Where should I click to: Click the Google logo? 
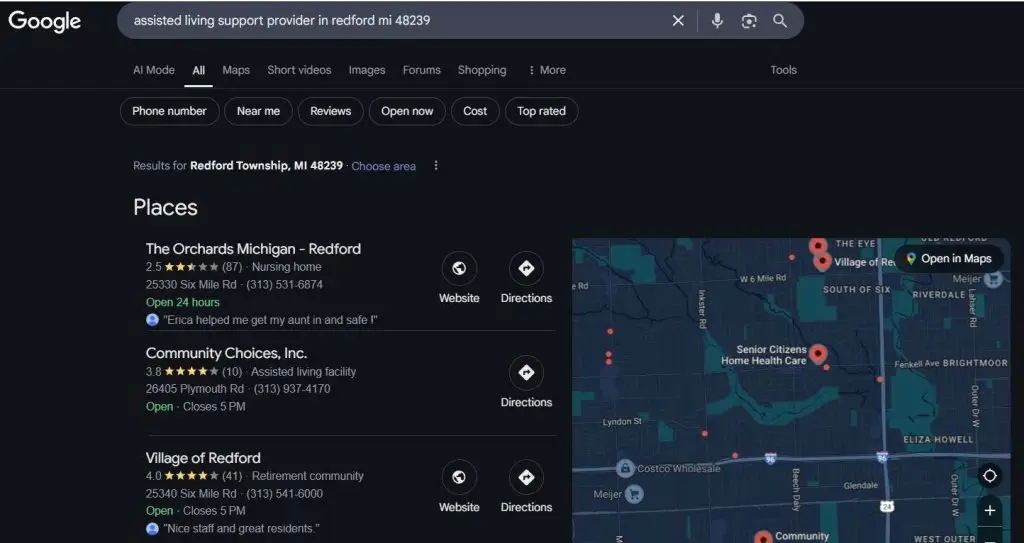pos(44,21)
